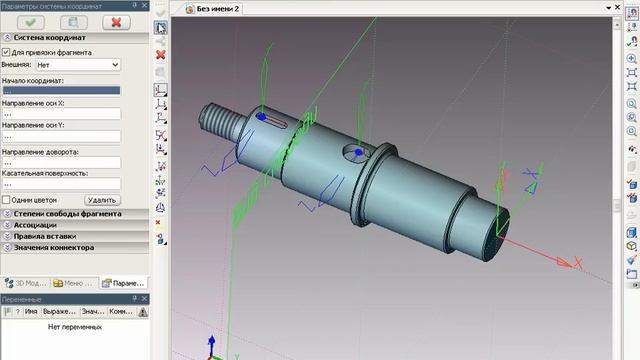
Task: Click the preview button between checkmark and cross
Action: pos(74,22)
